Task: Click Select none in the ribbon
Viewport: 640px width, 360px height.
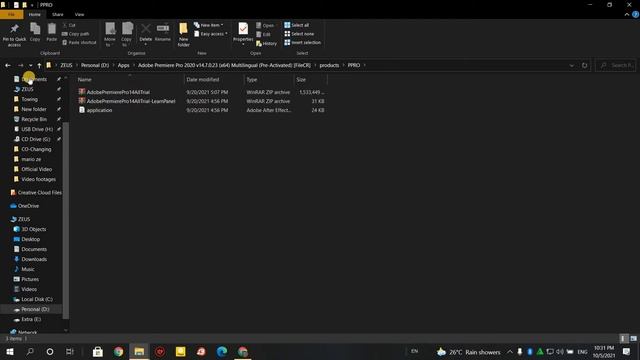Action: click(299, 34)
